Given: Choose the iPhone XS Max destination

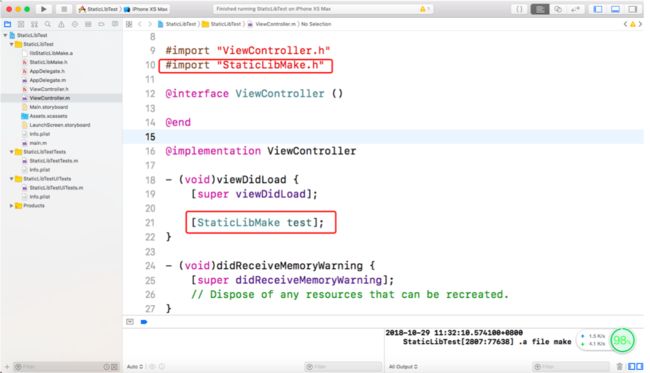Looking at the screenshot, I should point(146,9).
